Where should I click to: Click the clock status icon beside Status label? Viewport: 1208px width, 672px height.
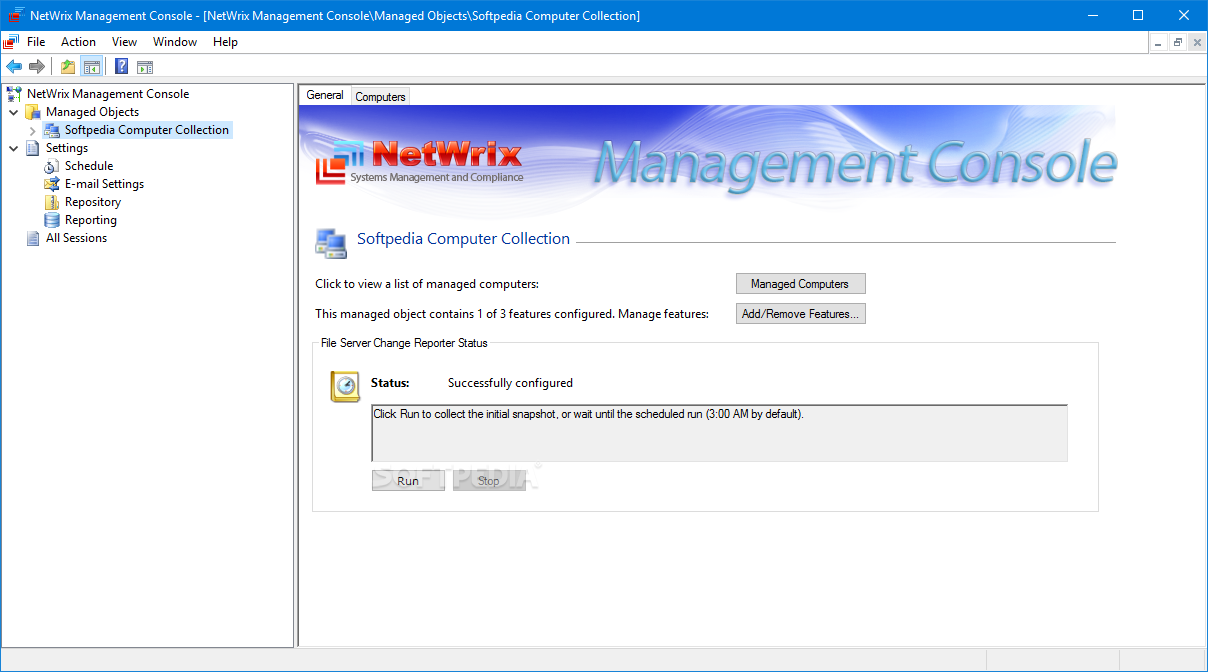[x=345, y=386]
